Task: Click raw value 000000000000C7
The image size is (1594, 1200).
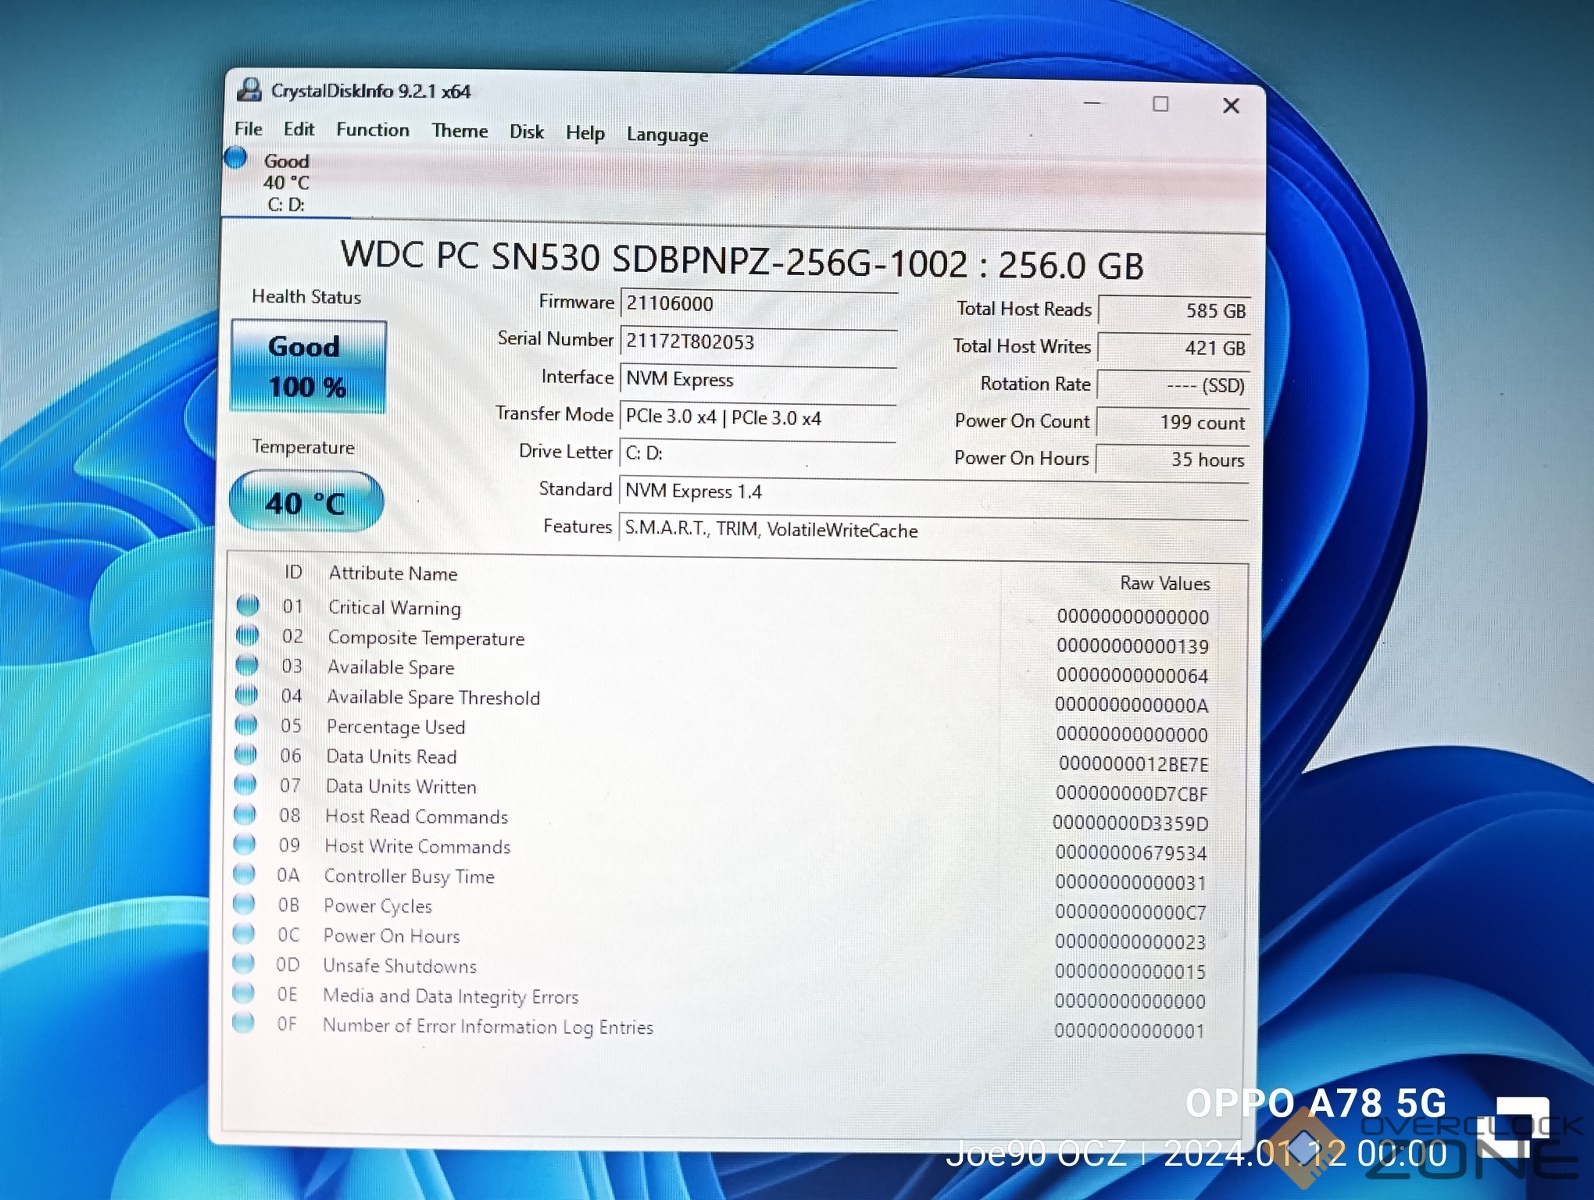Action: [1130, 913]
